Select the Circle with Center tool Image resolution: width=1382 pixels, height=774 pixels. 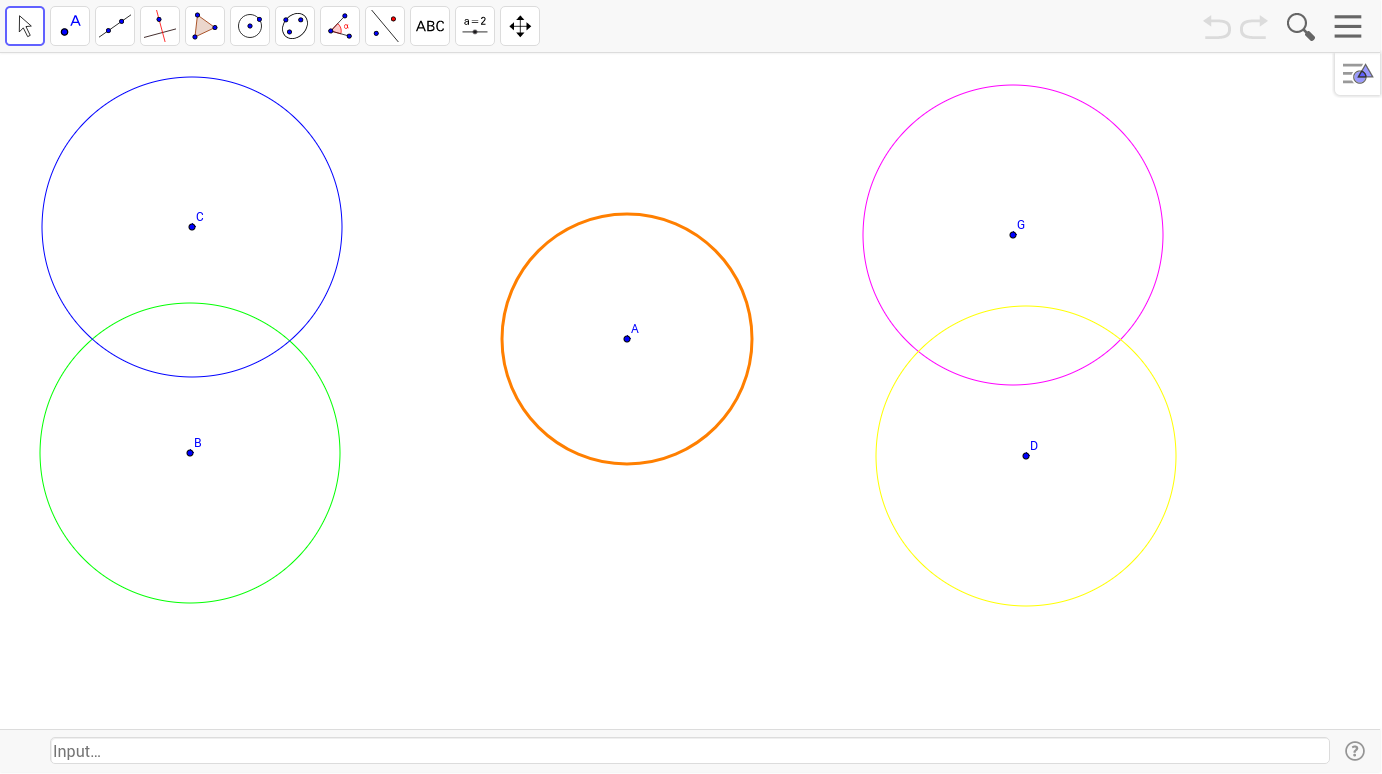[250, 26]
